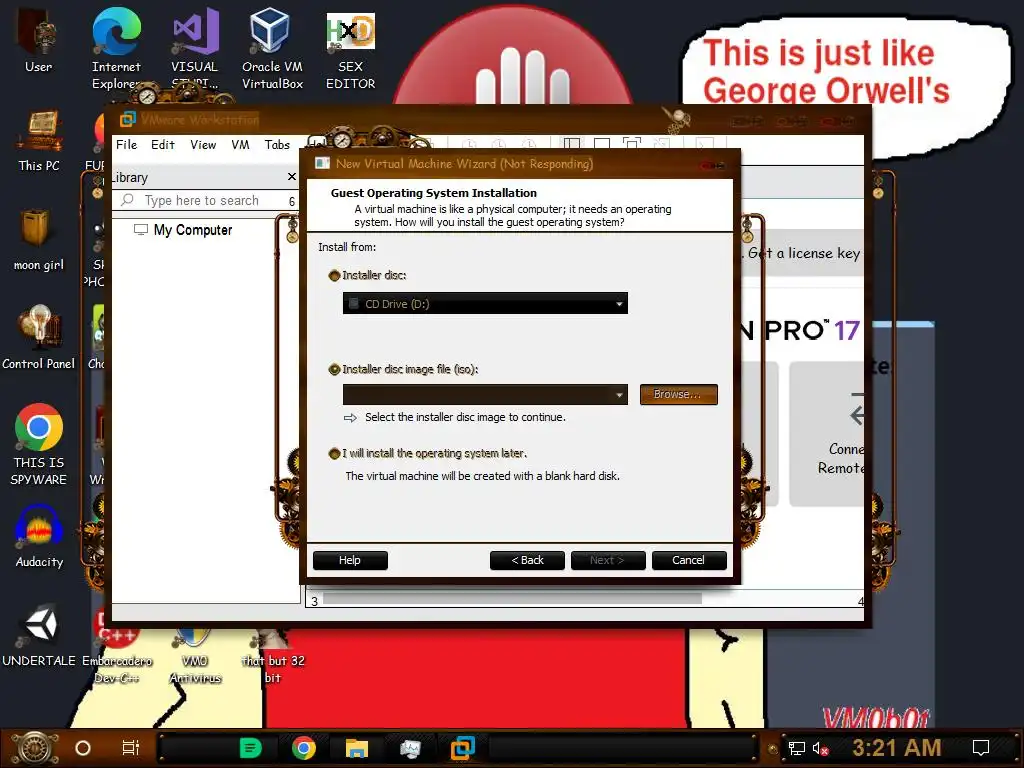The width and height of the screenshot is (1024, 768).
Task: Open the 'that but 32 bit' desktop icon
Action: (273, 653)
